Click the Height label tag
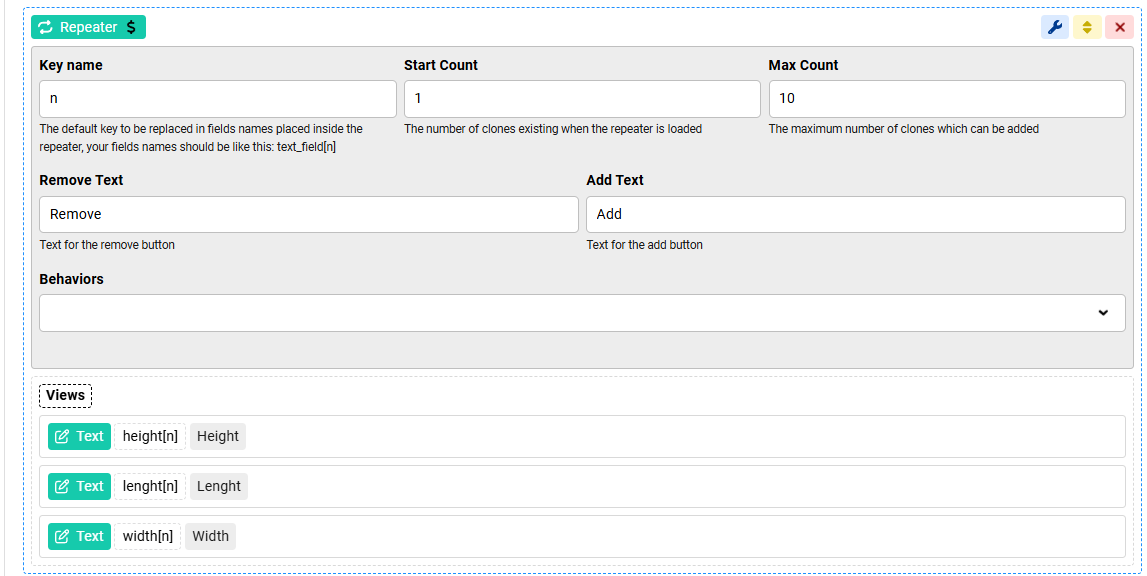Image resolution: width=1147 pixels, height=576 pixels. coord(218,436)
